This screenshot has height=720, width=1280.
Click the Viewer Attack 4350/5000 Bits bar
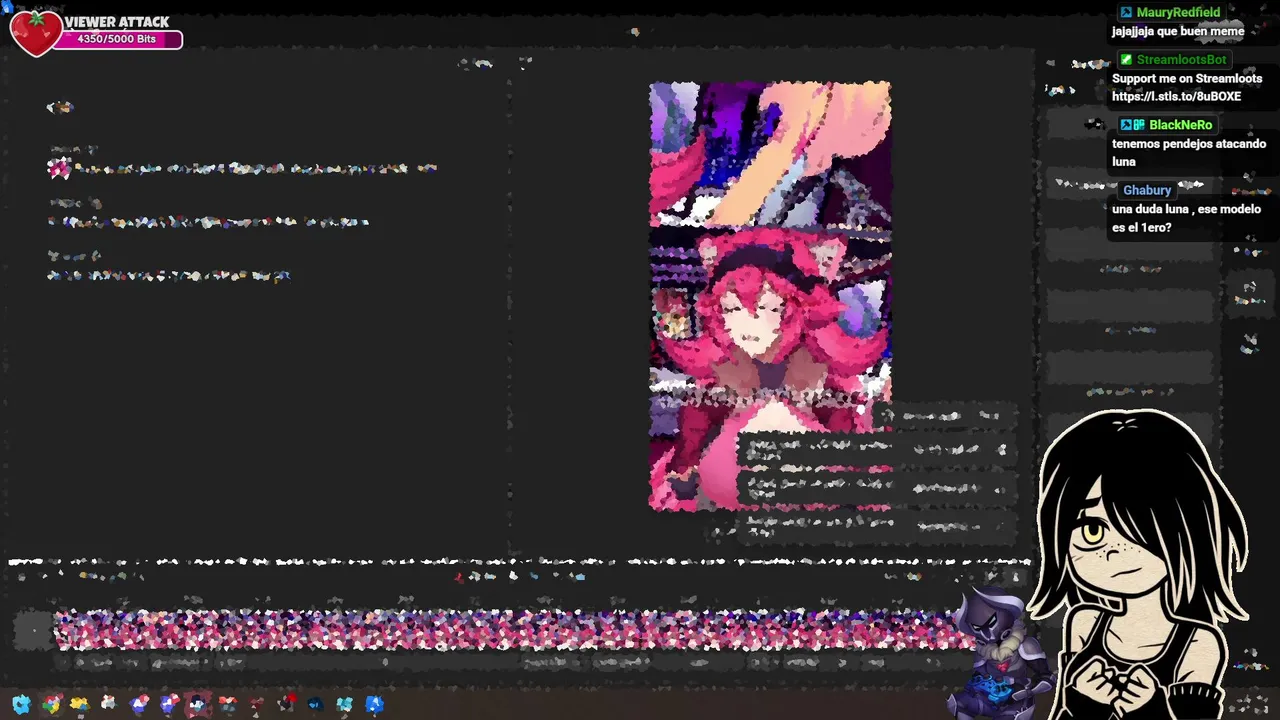tap(120, 39)
